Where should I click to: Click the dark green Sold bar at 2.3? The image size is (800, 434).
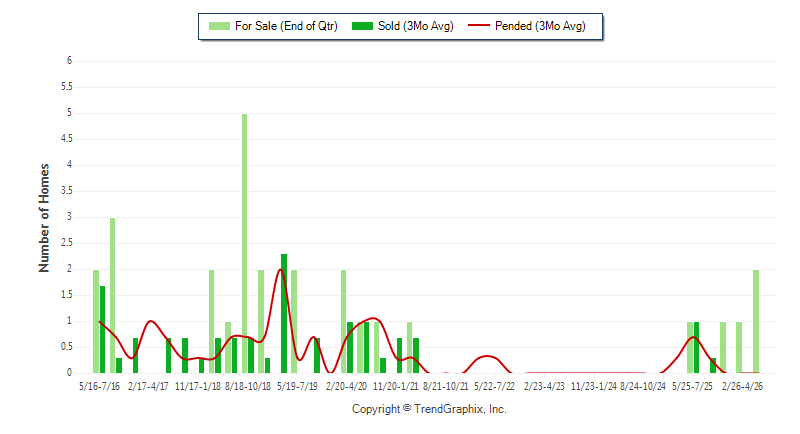pyautogui.click(x=284, y=313)
